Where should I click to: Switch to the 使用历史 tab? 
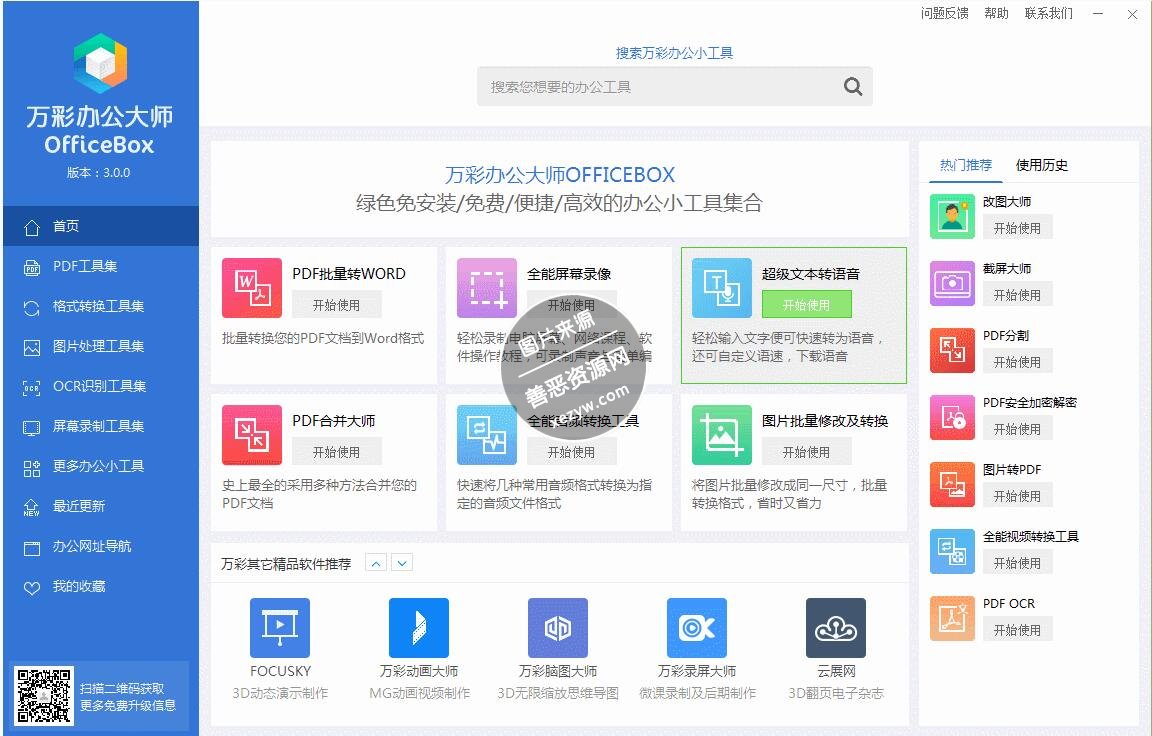1040,166
